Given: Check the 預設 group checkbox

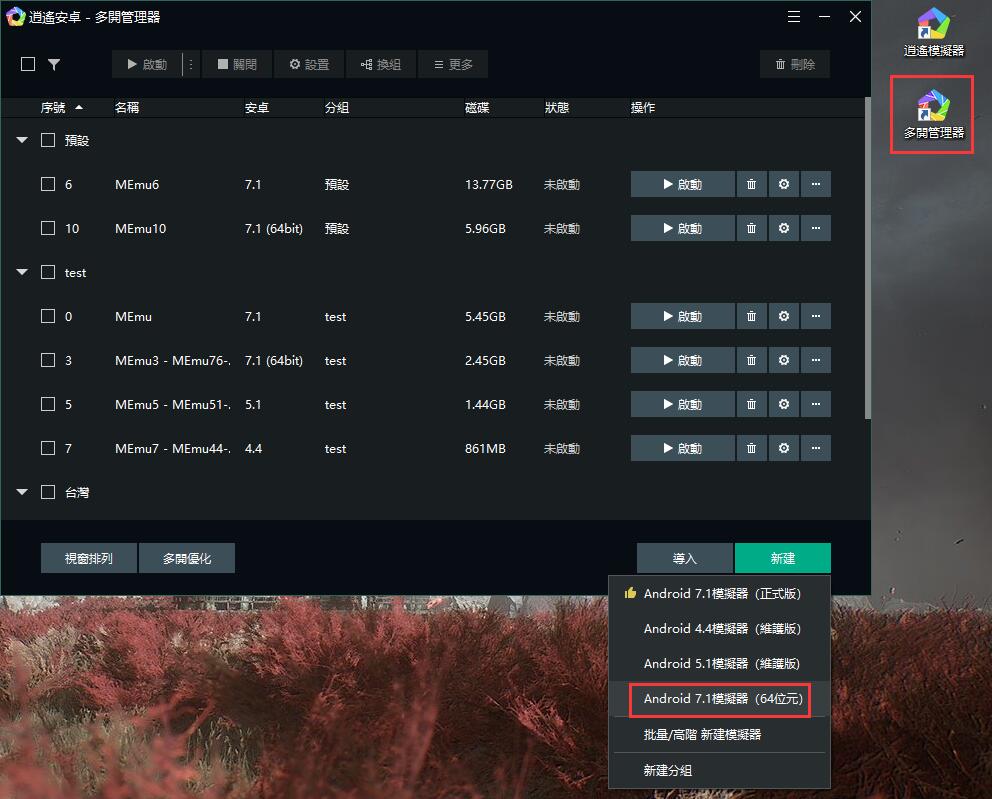Looking at the screenshot, I should 48,140.
